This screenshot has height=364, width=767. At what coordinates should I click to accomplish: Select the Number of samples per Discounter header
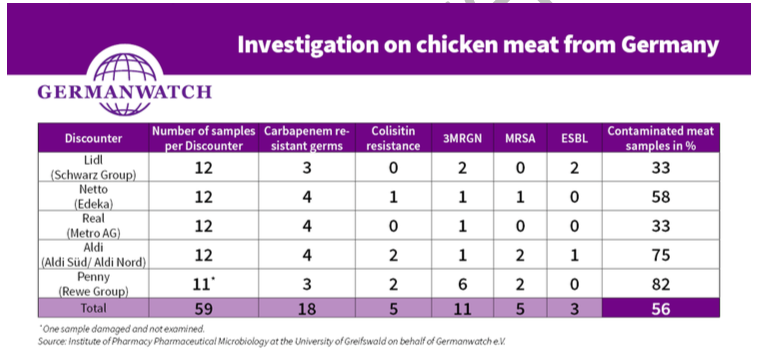pos(203,138)
